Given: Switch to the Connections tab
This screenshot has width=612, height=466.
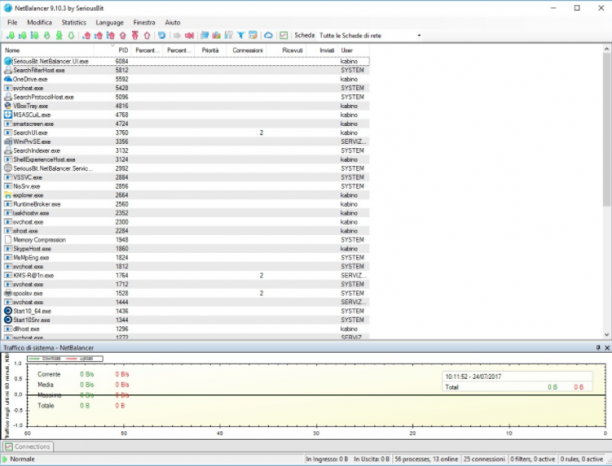Looking at the screenshot, I should [28, 446].
